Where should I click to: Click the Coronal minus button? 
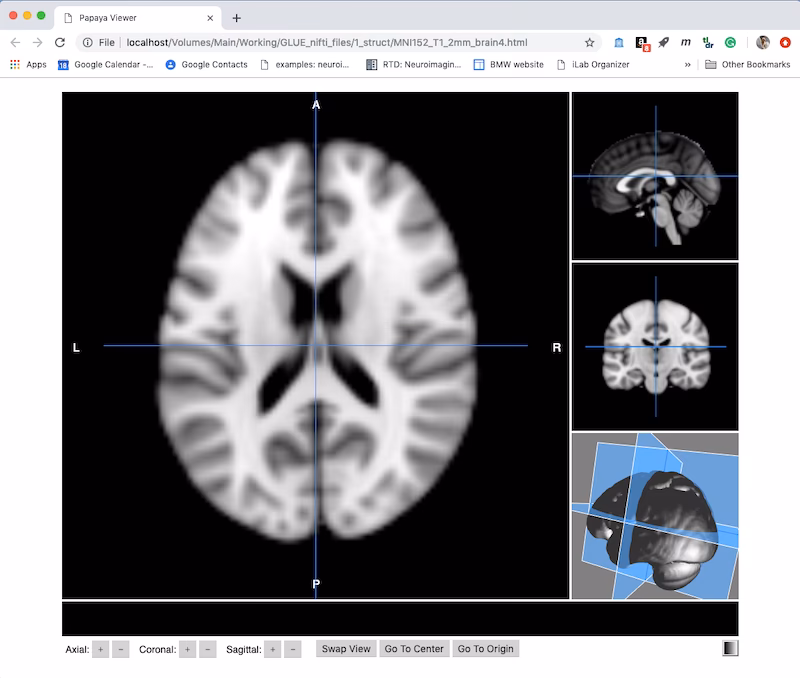click(x=208, y=649)
